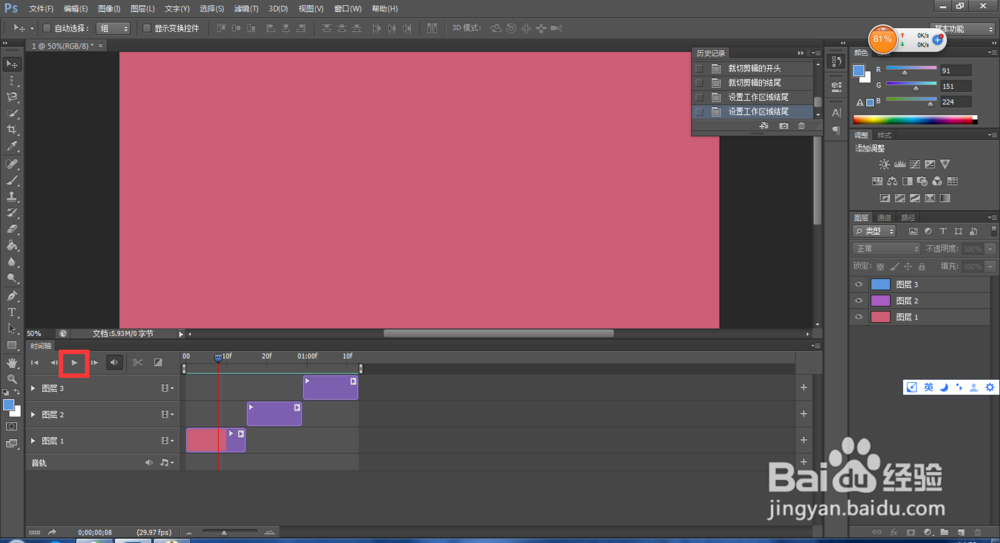
Task: Step to previous frame in timeline
Action: (54, 362)
